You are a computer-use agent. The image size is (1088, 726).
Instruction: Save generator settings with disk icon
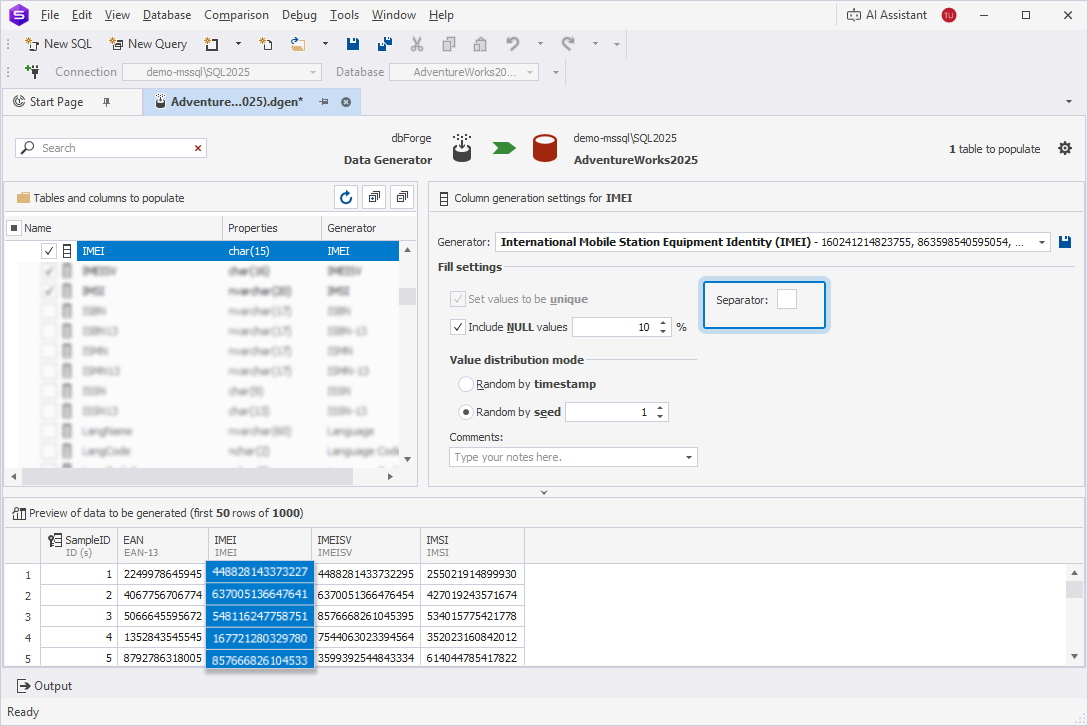1065,242
